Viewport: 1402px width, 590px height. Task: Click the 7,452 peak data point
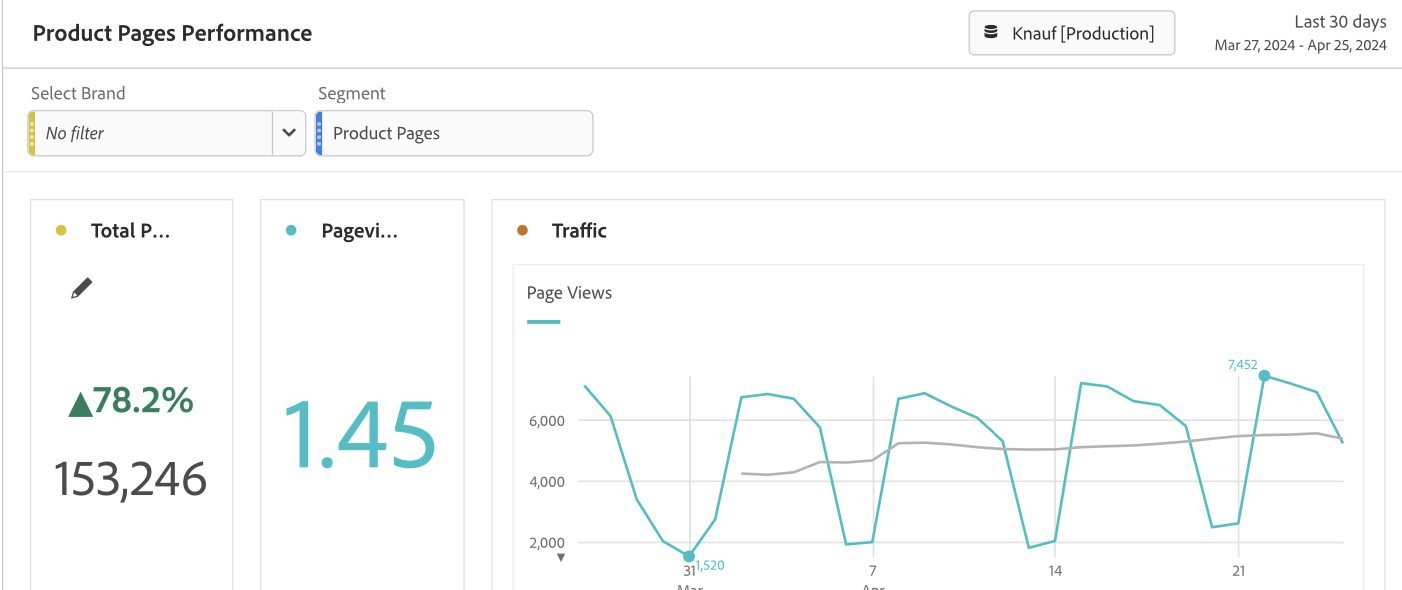click(1264, 376)
